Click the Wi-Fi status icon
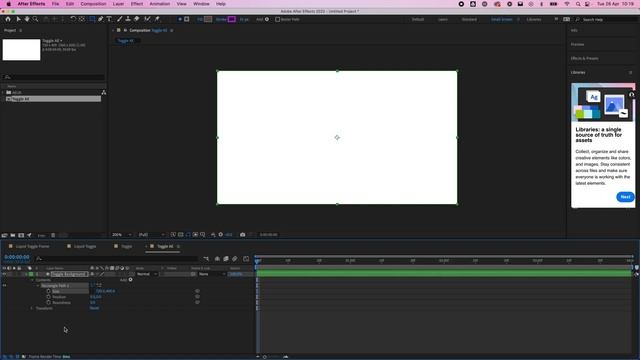This screenshot has height=360, width=640. tap(567, 4)
